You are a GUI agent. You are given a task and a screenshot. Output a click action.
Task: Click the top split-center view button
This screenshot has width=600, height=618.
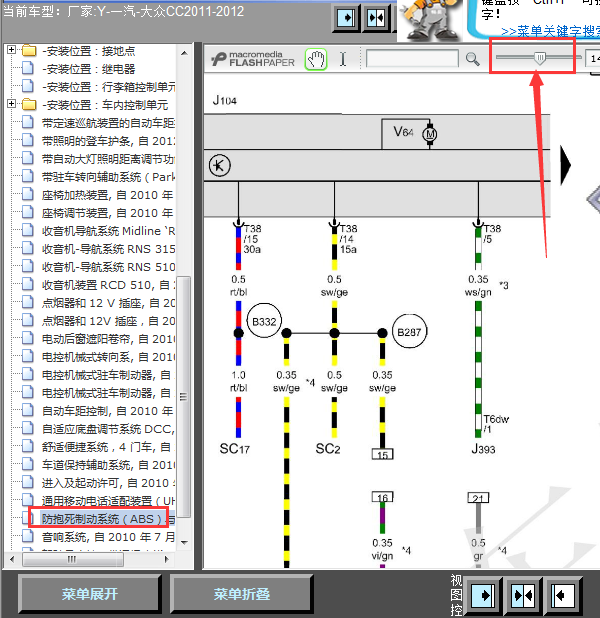376,18
